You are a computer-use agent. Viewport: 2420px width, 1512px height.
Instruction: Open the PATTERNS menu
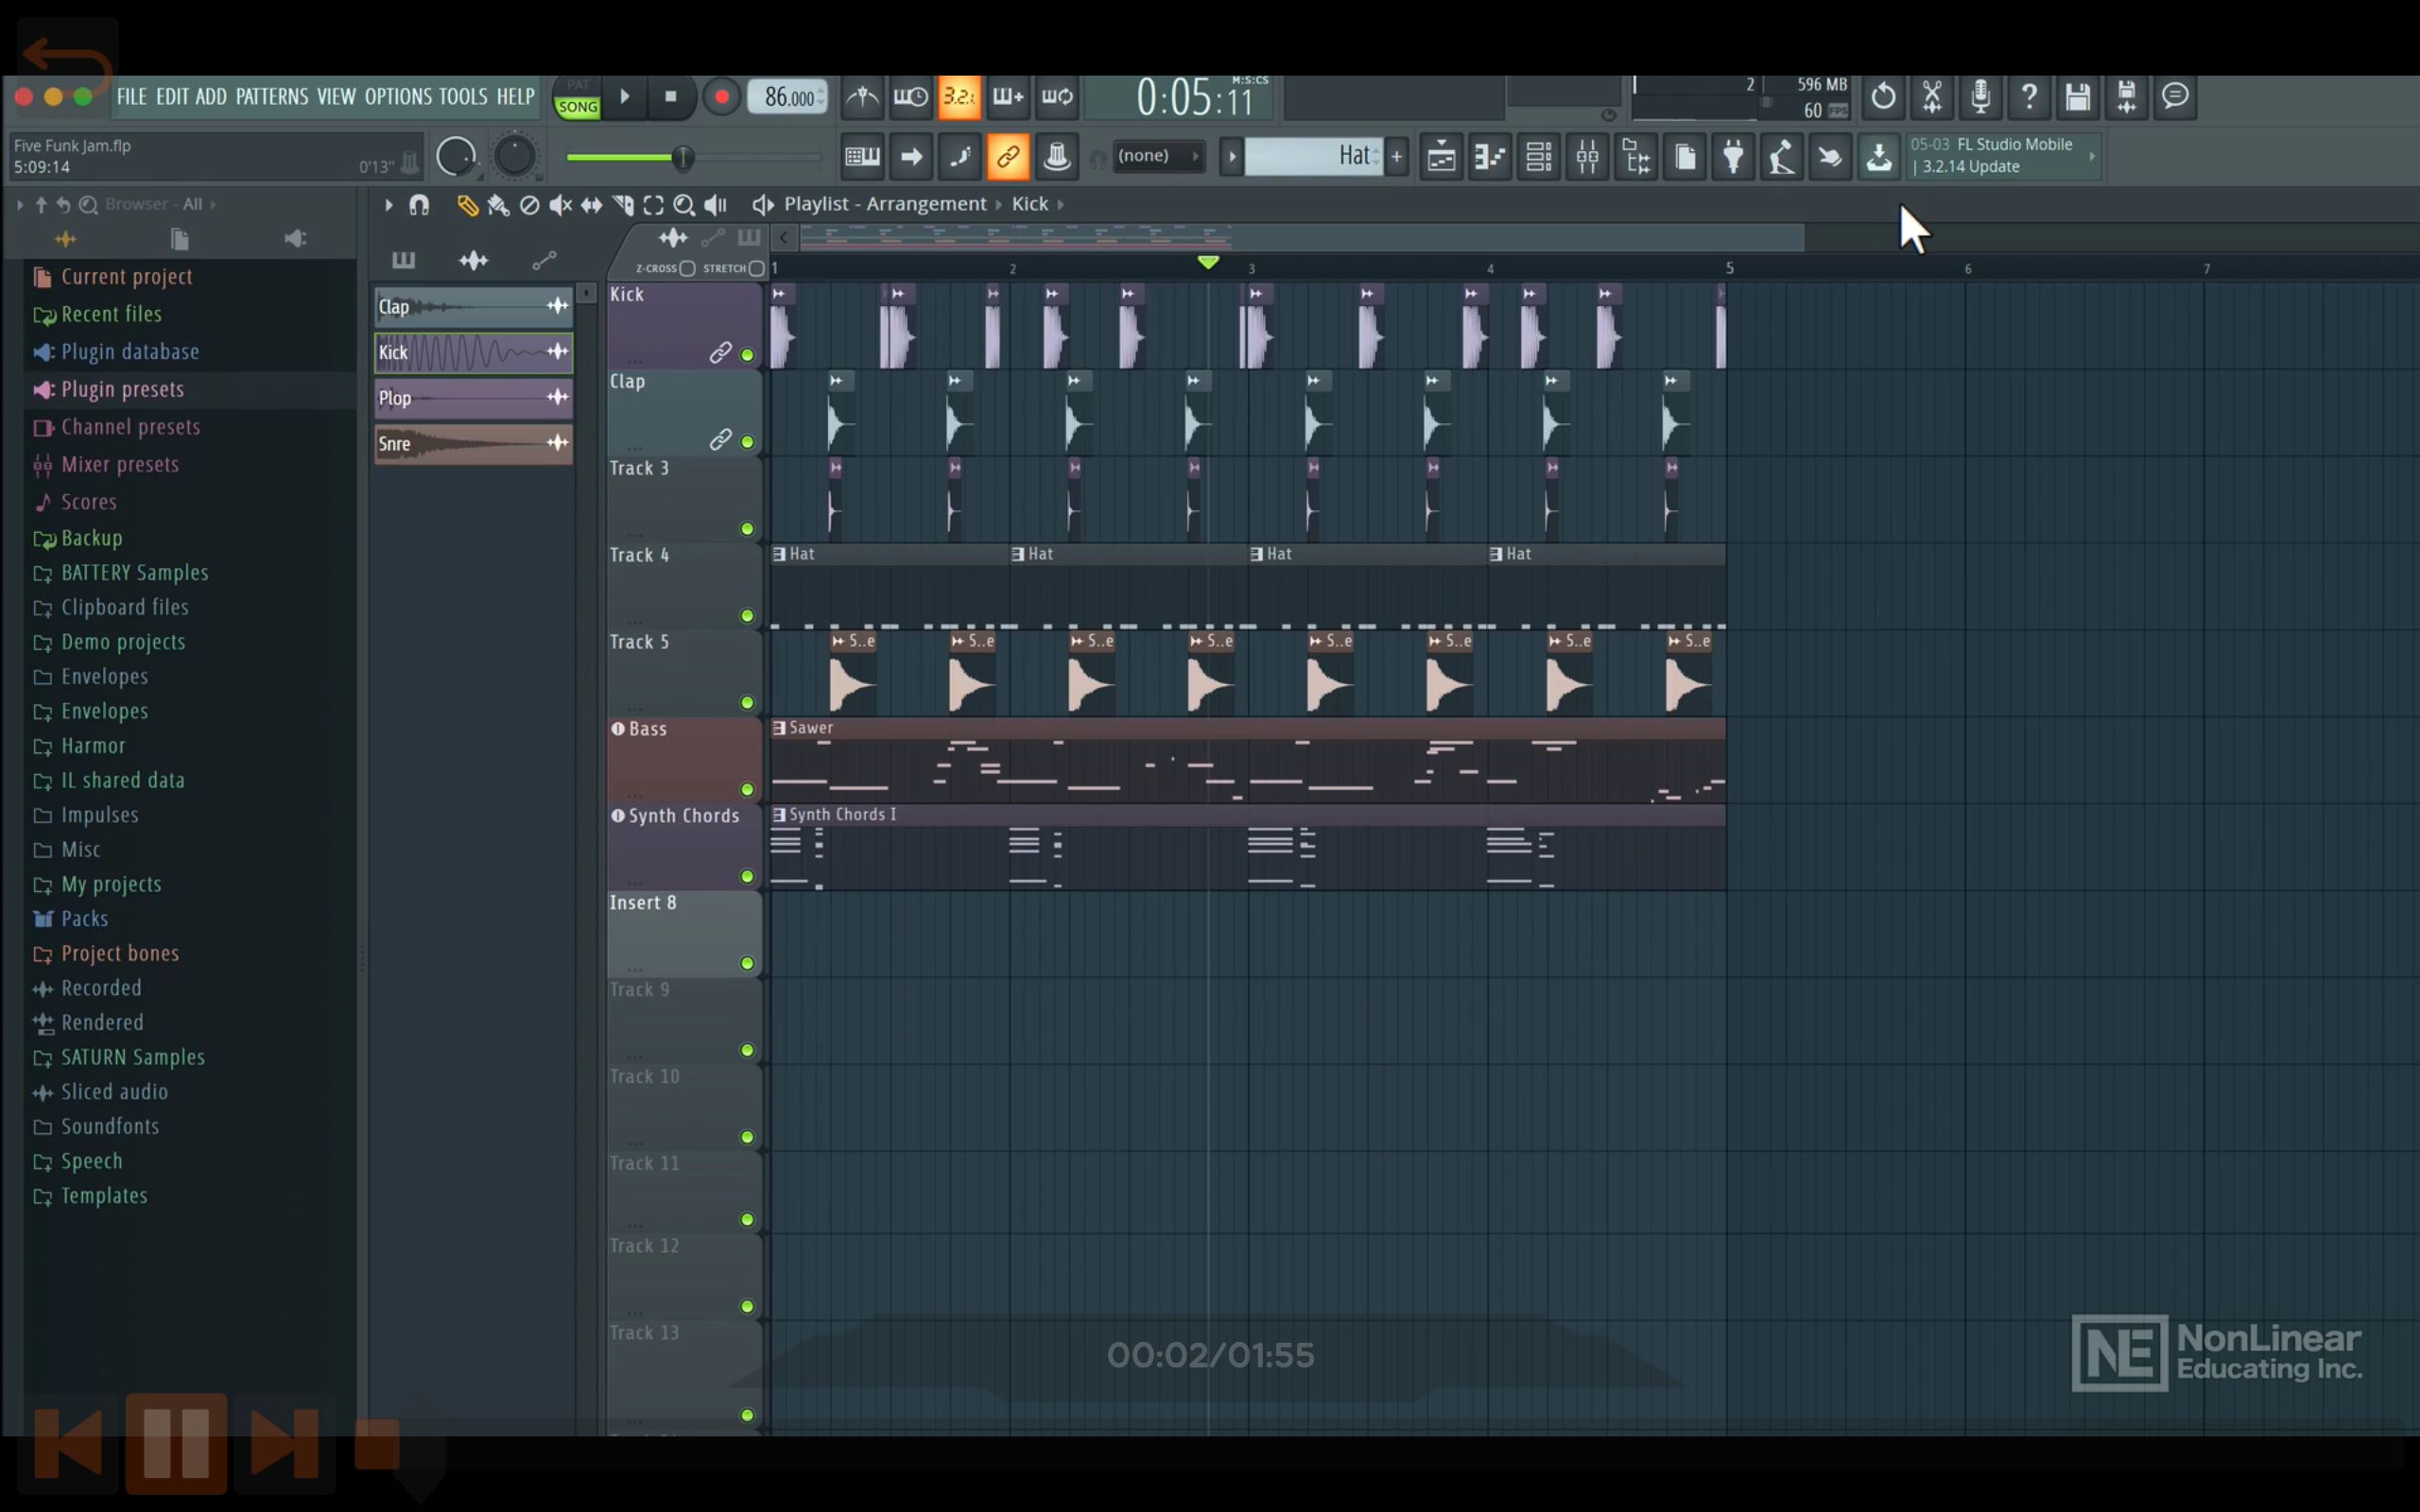coord(272,97)
